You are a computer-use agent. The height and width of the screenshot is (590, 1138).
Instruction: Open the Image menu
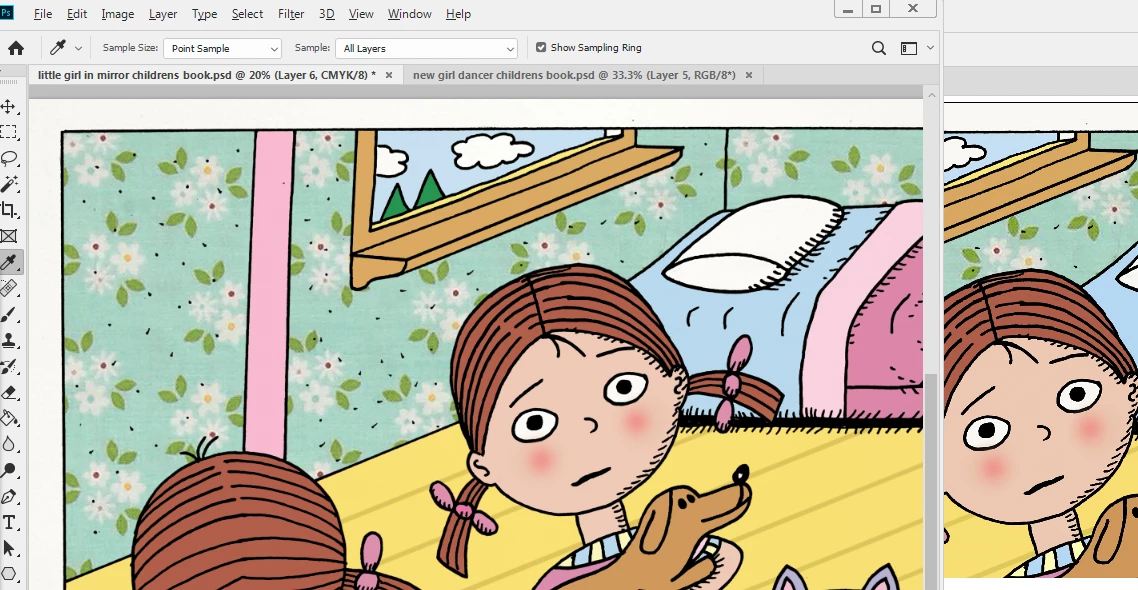(118, 14)
